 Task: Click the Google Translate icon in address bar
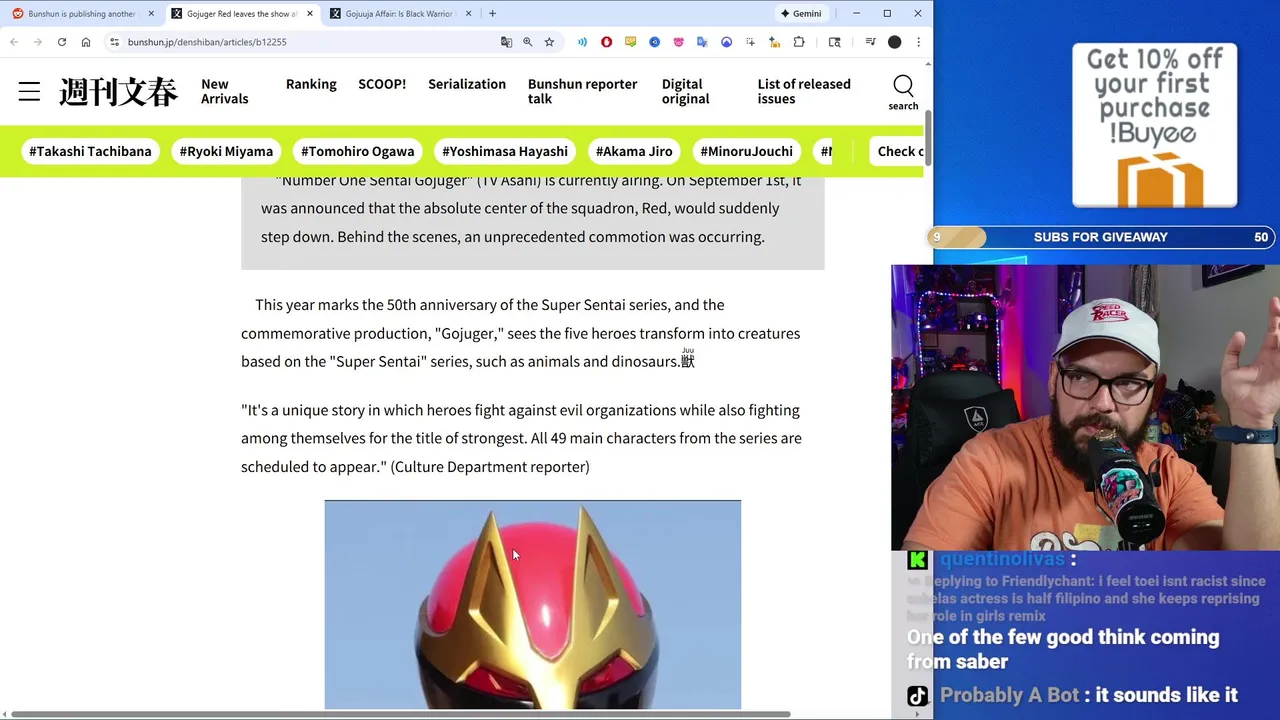pos(506,42)
